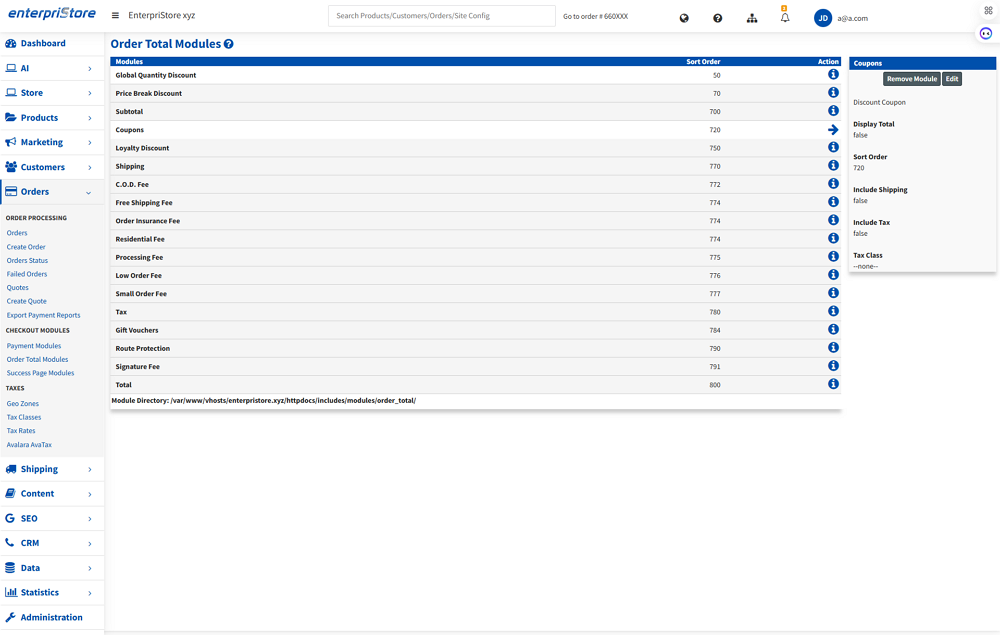Image resolution: width=1000 pixels, height=635 pixels.
Task: Click the JD user avatar
Action: click(823, 18)
